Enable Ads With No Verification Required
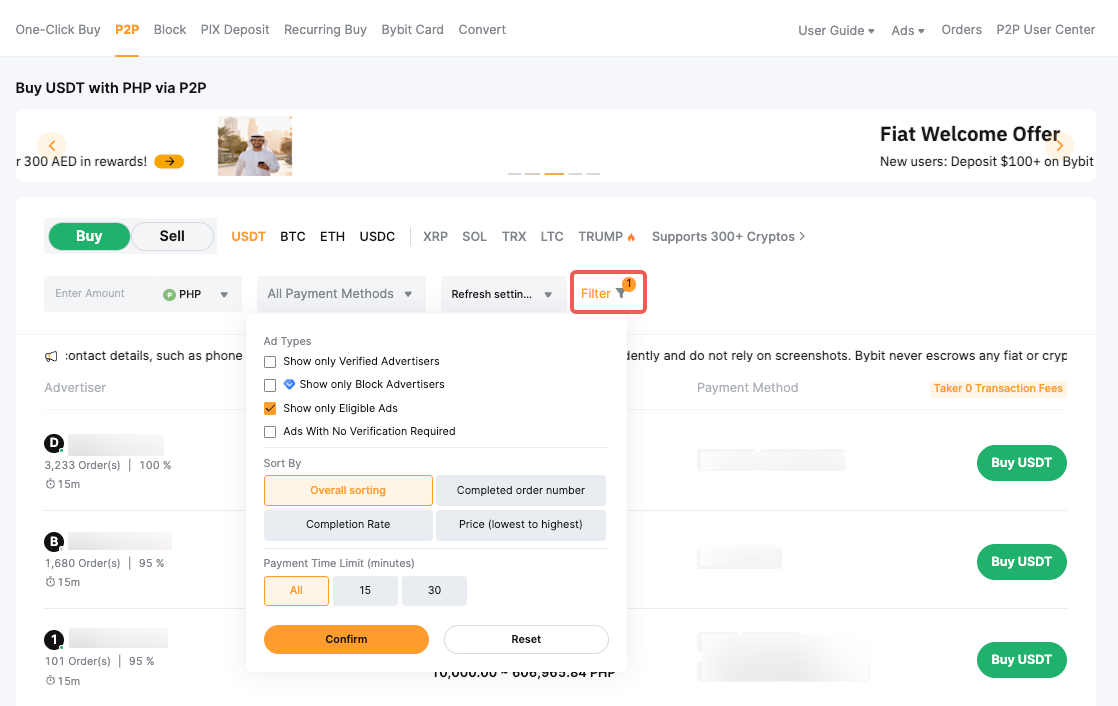Screen dimensions: 1118x706 pyautogui.click(x=270, y=431)
